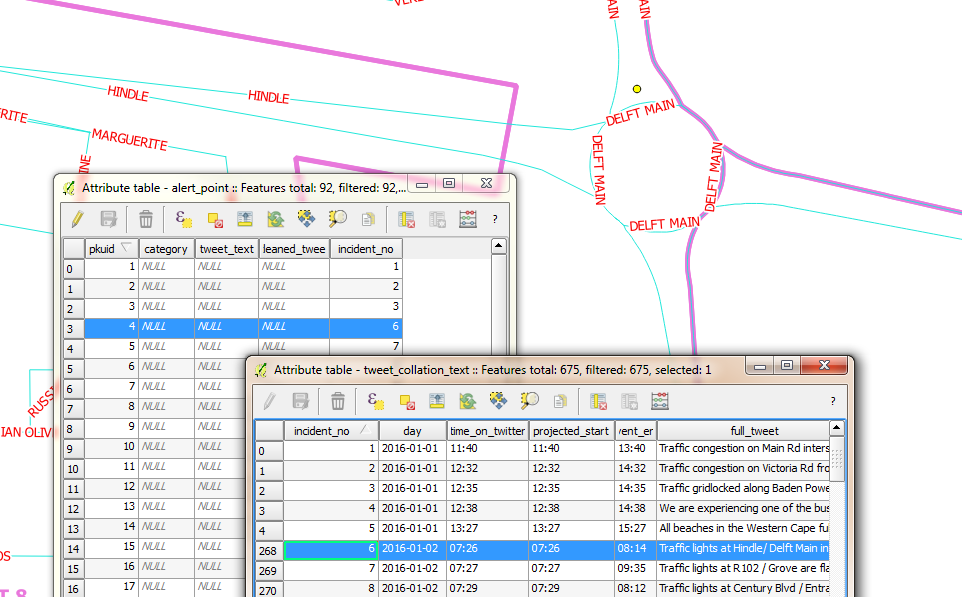Select row header 269 in tweet_collation_text table
This screenshot has width=962, height=597.
[x=269, y=570]
